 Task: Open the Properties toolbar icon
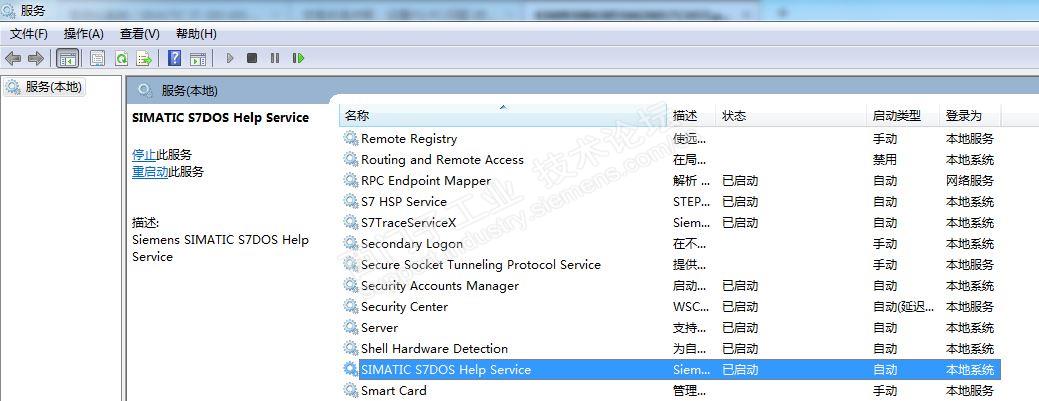pos(97,59)
